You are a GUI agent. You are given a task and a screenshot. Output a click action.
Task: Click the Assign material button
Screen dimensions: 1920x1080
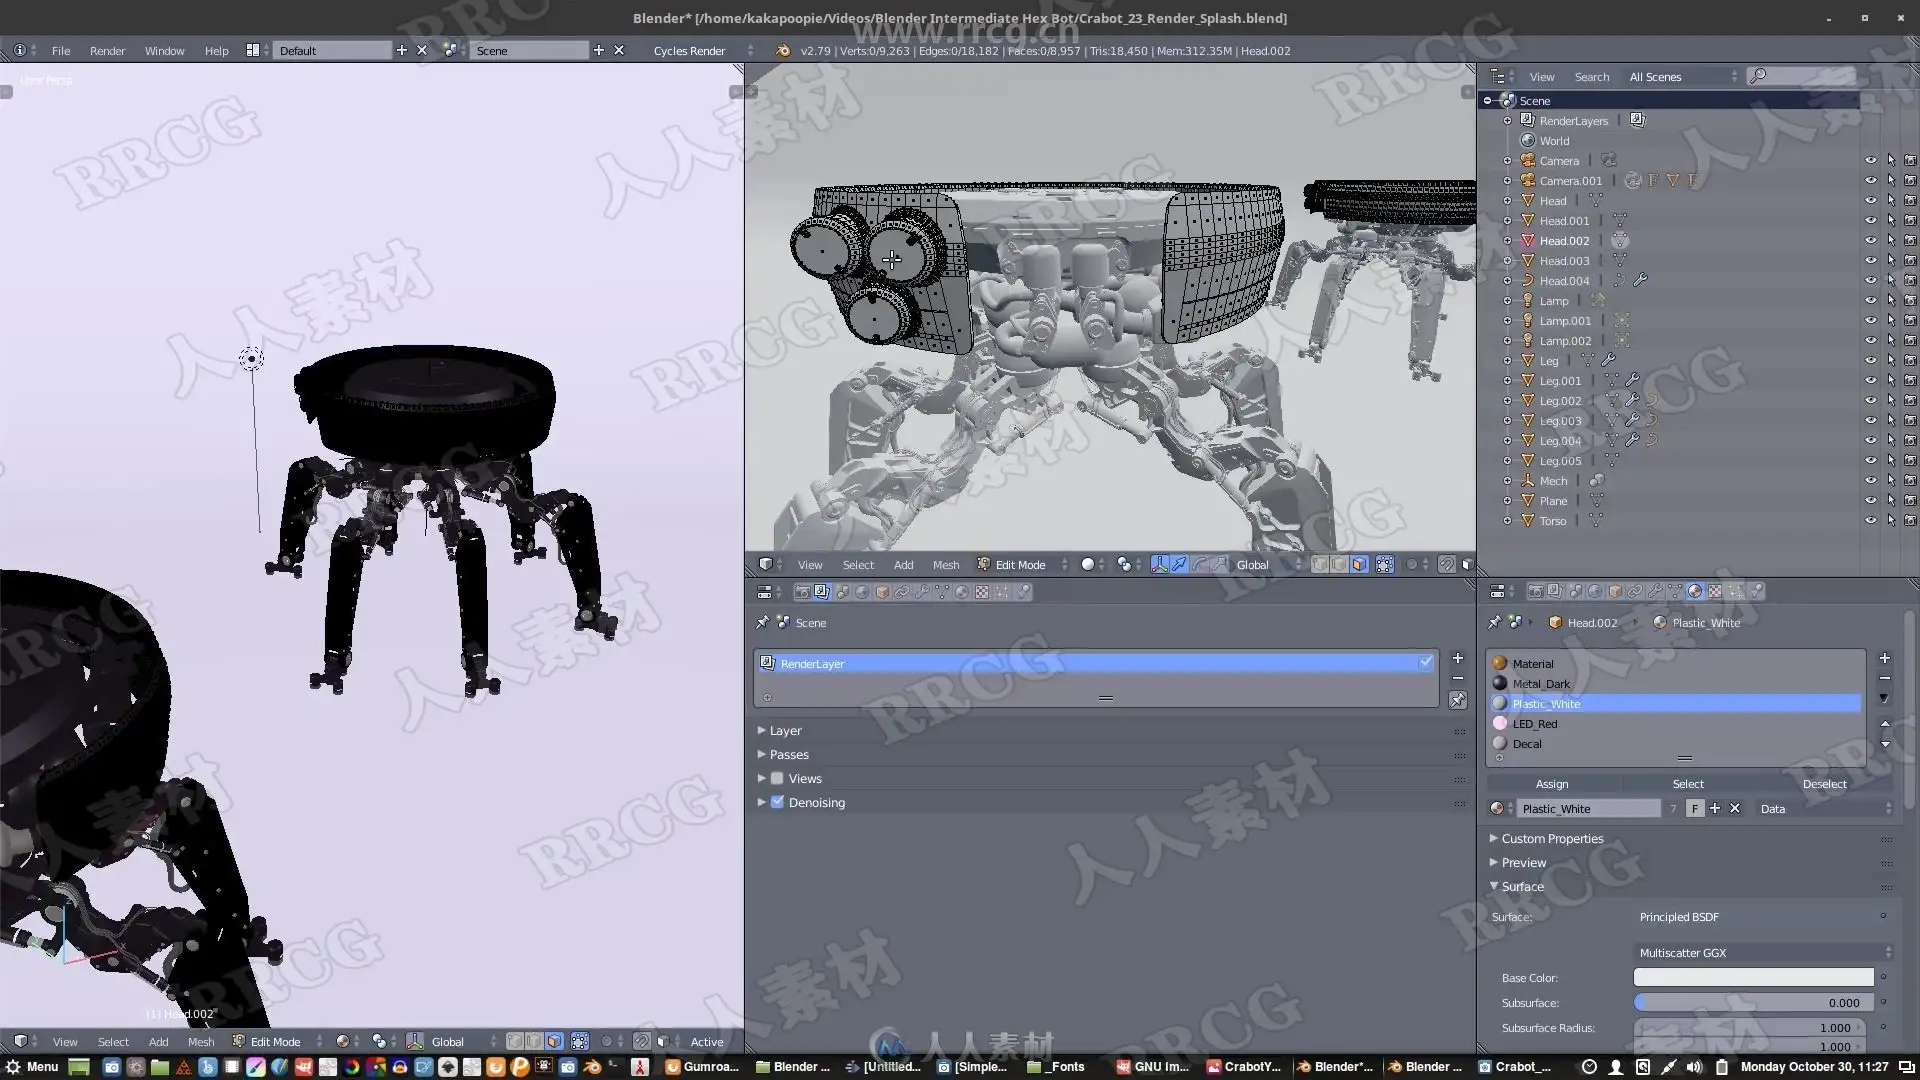pyautogui.click(x=1552, y=784)
